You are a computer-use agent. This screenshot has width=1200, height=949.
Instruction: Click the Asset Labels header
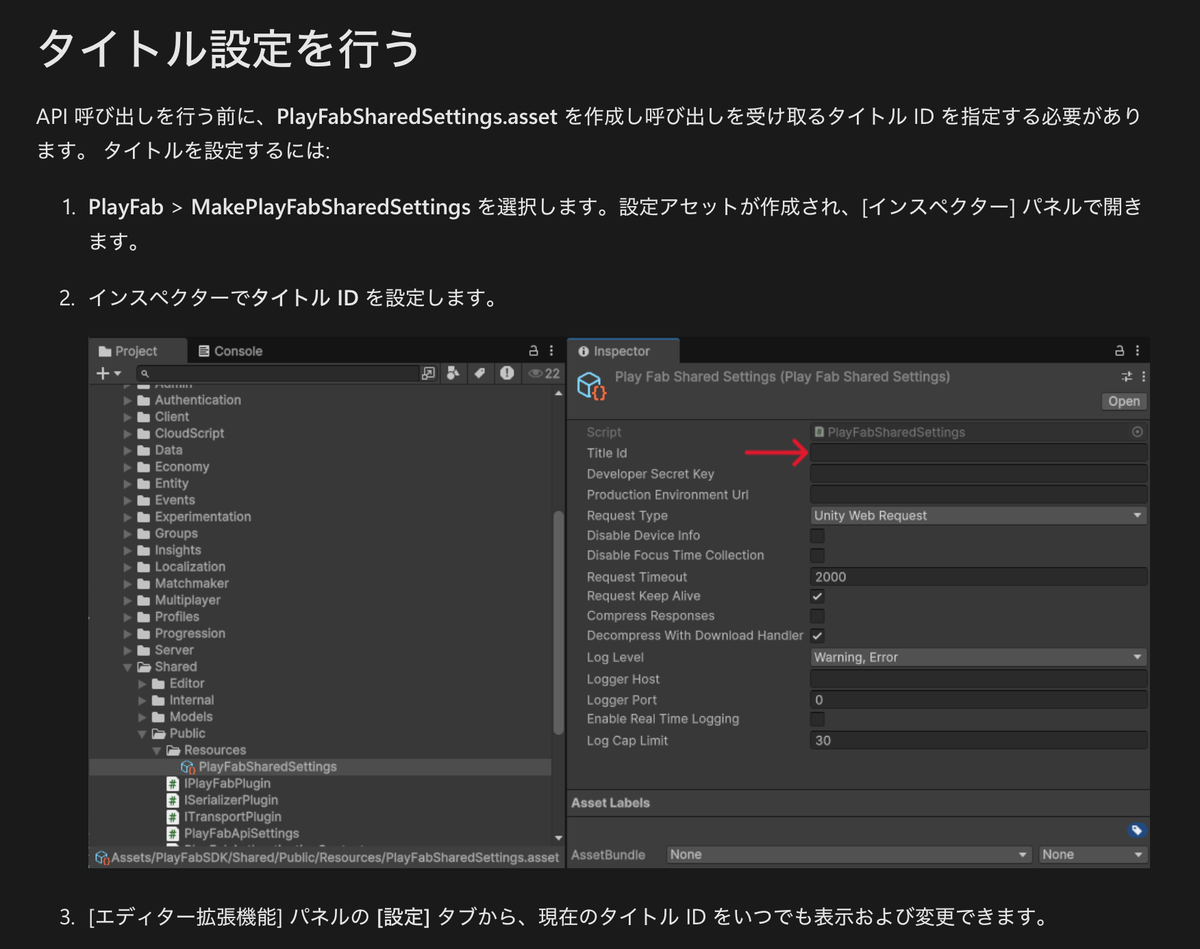[611, 803]
